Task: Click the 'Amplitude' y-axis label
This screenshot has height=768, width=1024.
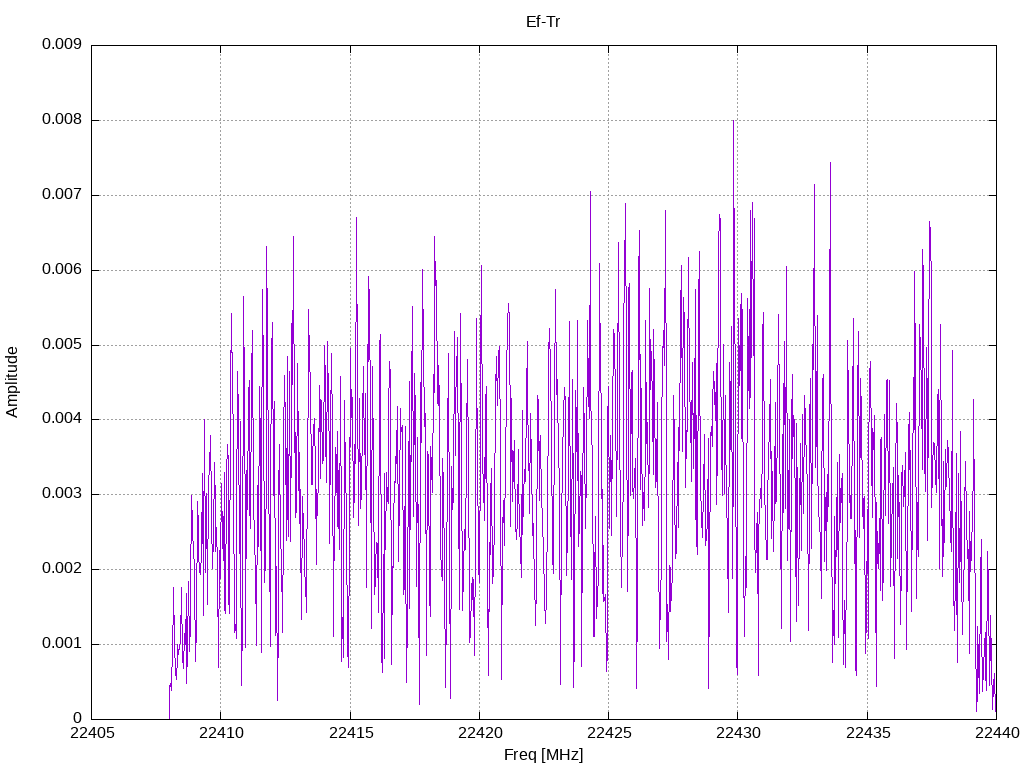Action: 12,382
